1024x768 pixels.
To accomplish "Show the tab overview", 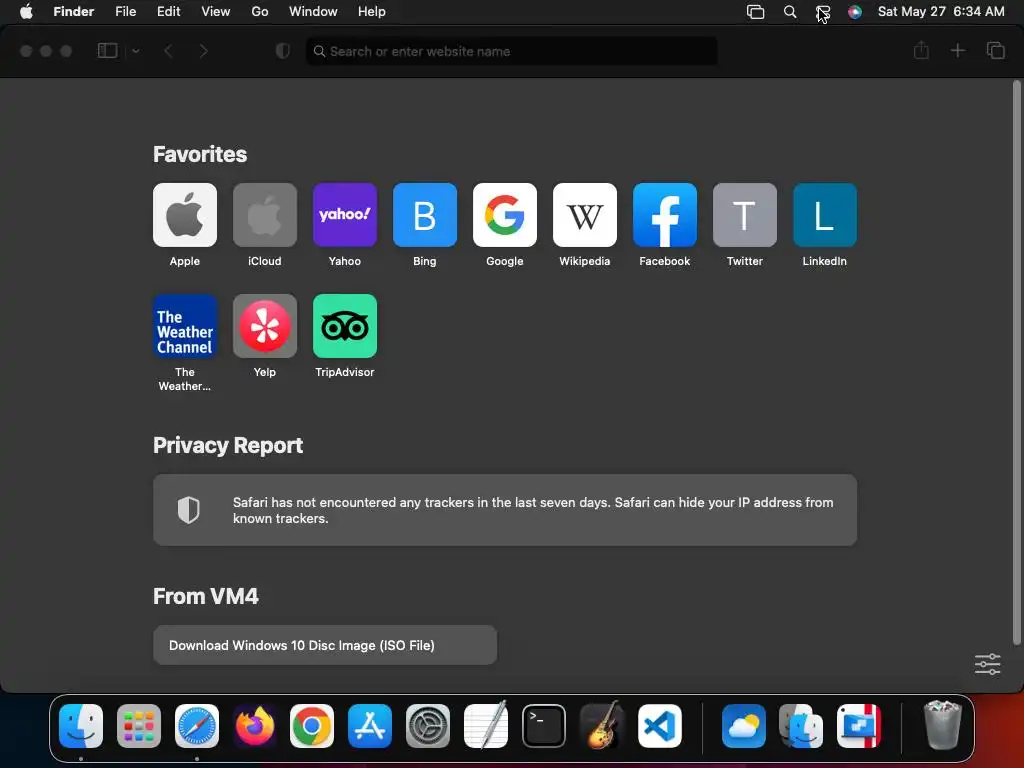I will coord(995,50).
